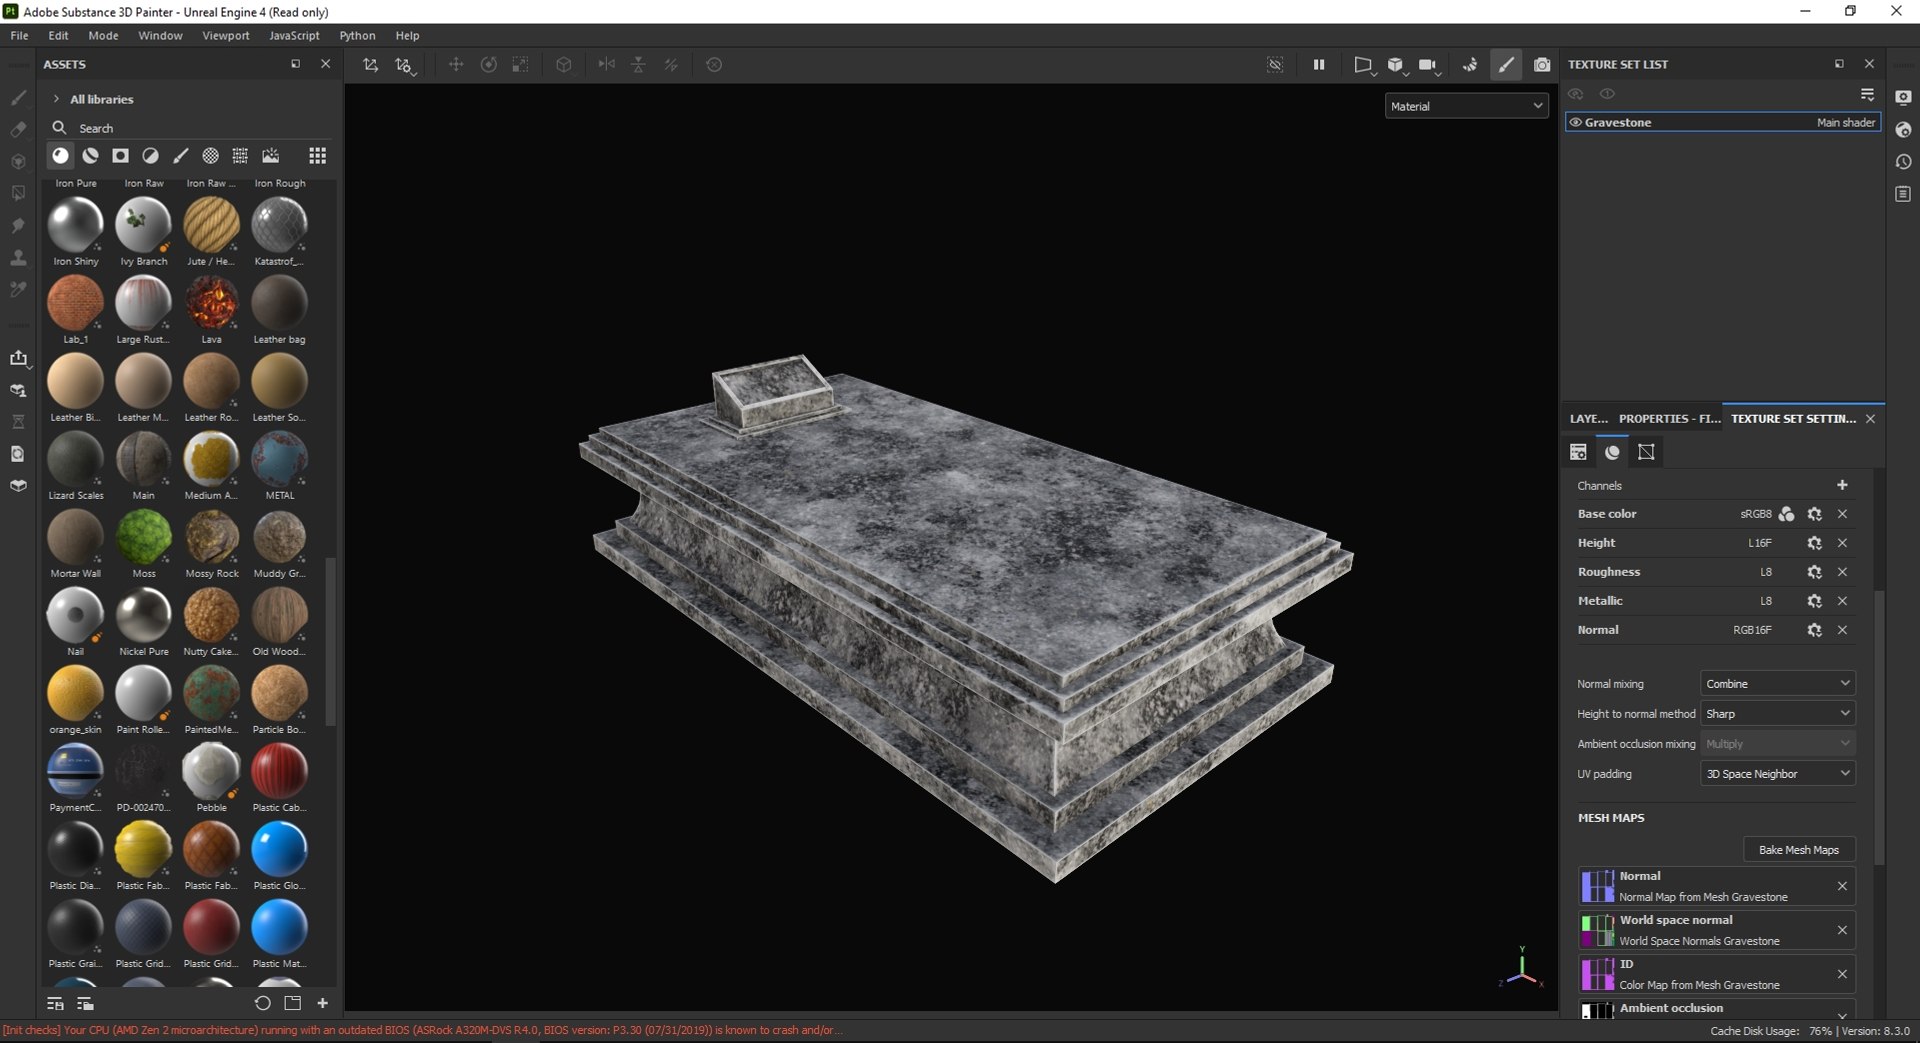The height and width of the screenshot is (1043, 1920).
Task: Filter assets by Materials sphere icon
Action: 61,156
